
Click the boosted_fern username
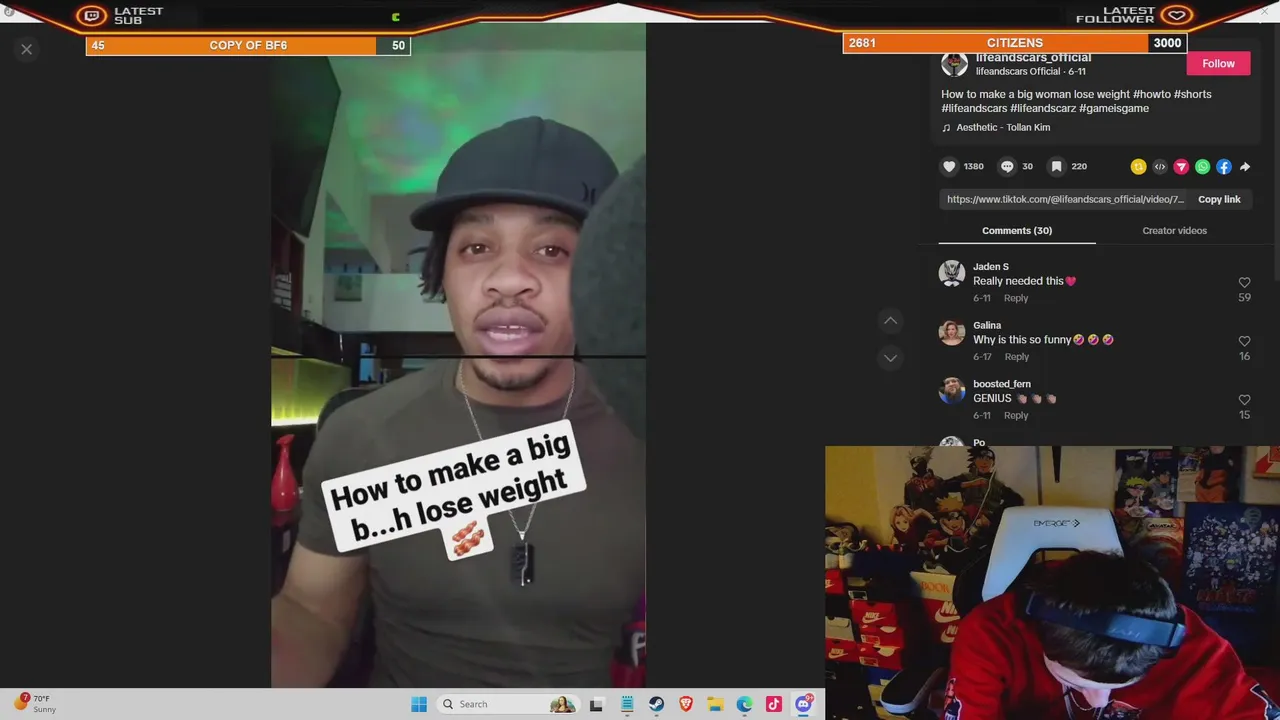(x=1002, y=384)
